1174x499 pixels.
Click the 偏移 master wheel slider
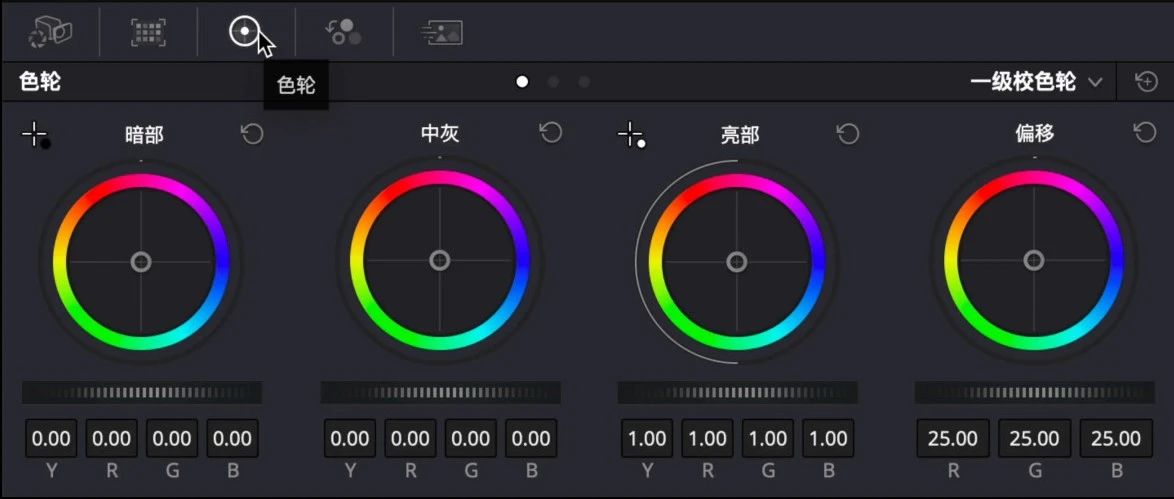point(1034,392)
